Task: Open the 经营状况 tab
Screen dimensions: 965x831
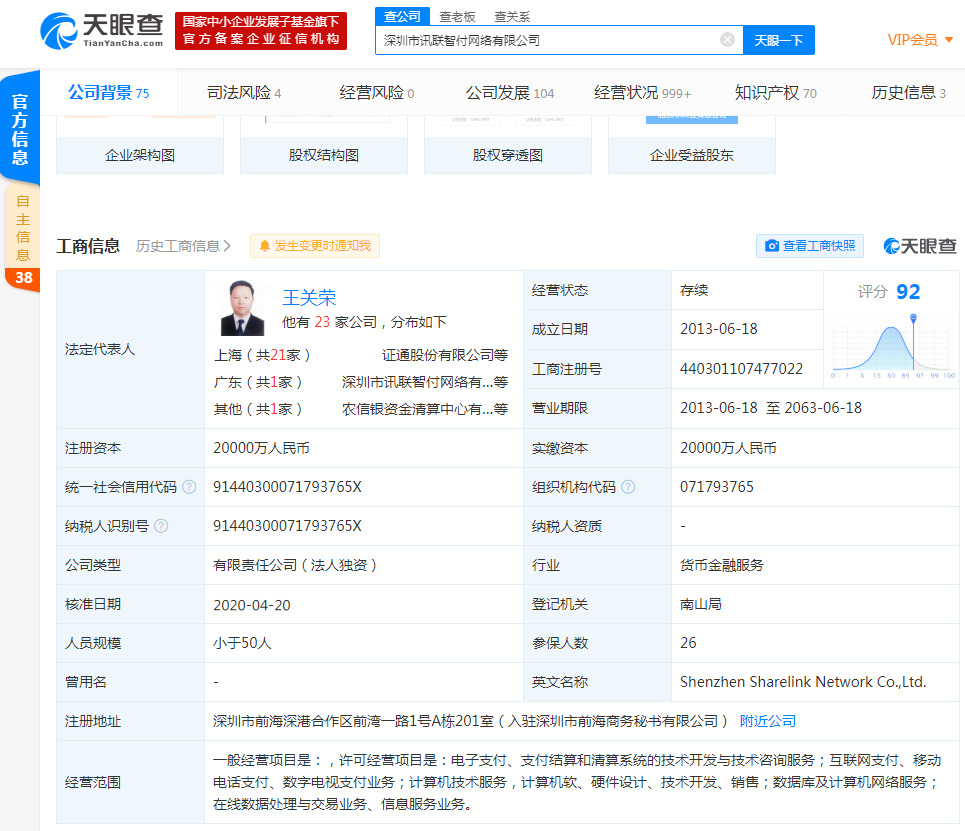Action: pos(643,93)
